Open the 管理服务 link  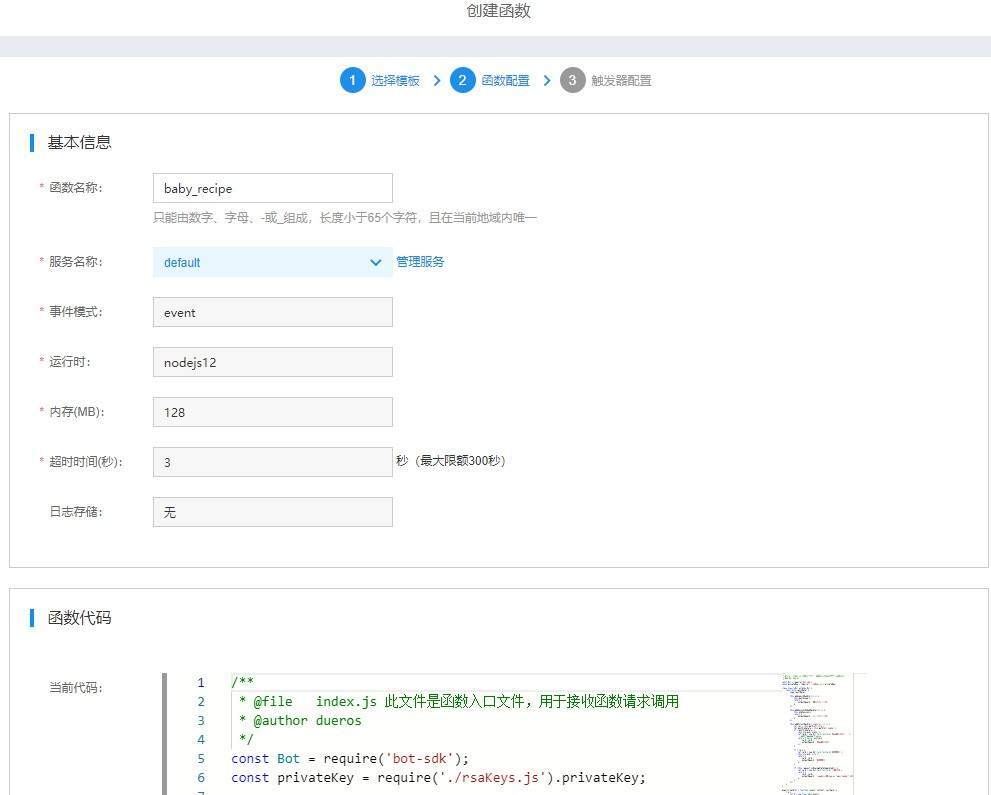click(x=420, y=262)
